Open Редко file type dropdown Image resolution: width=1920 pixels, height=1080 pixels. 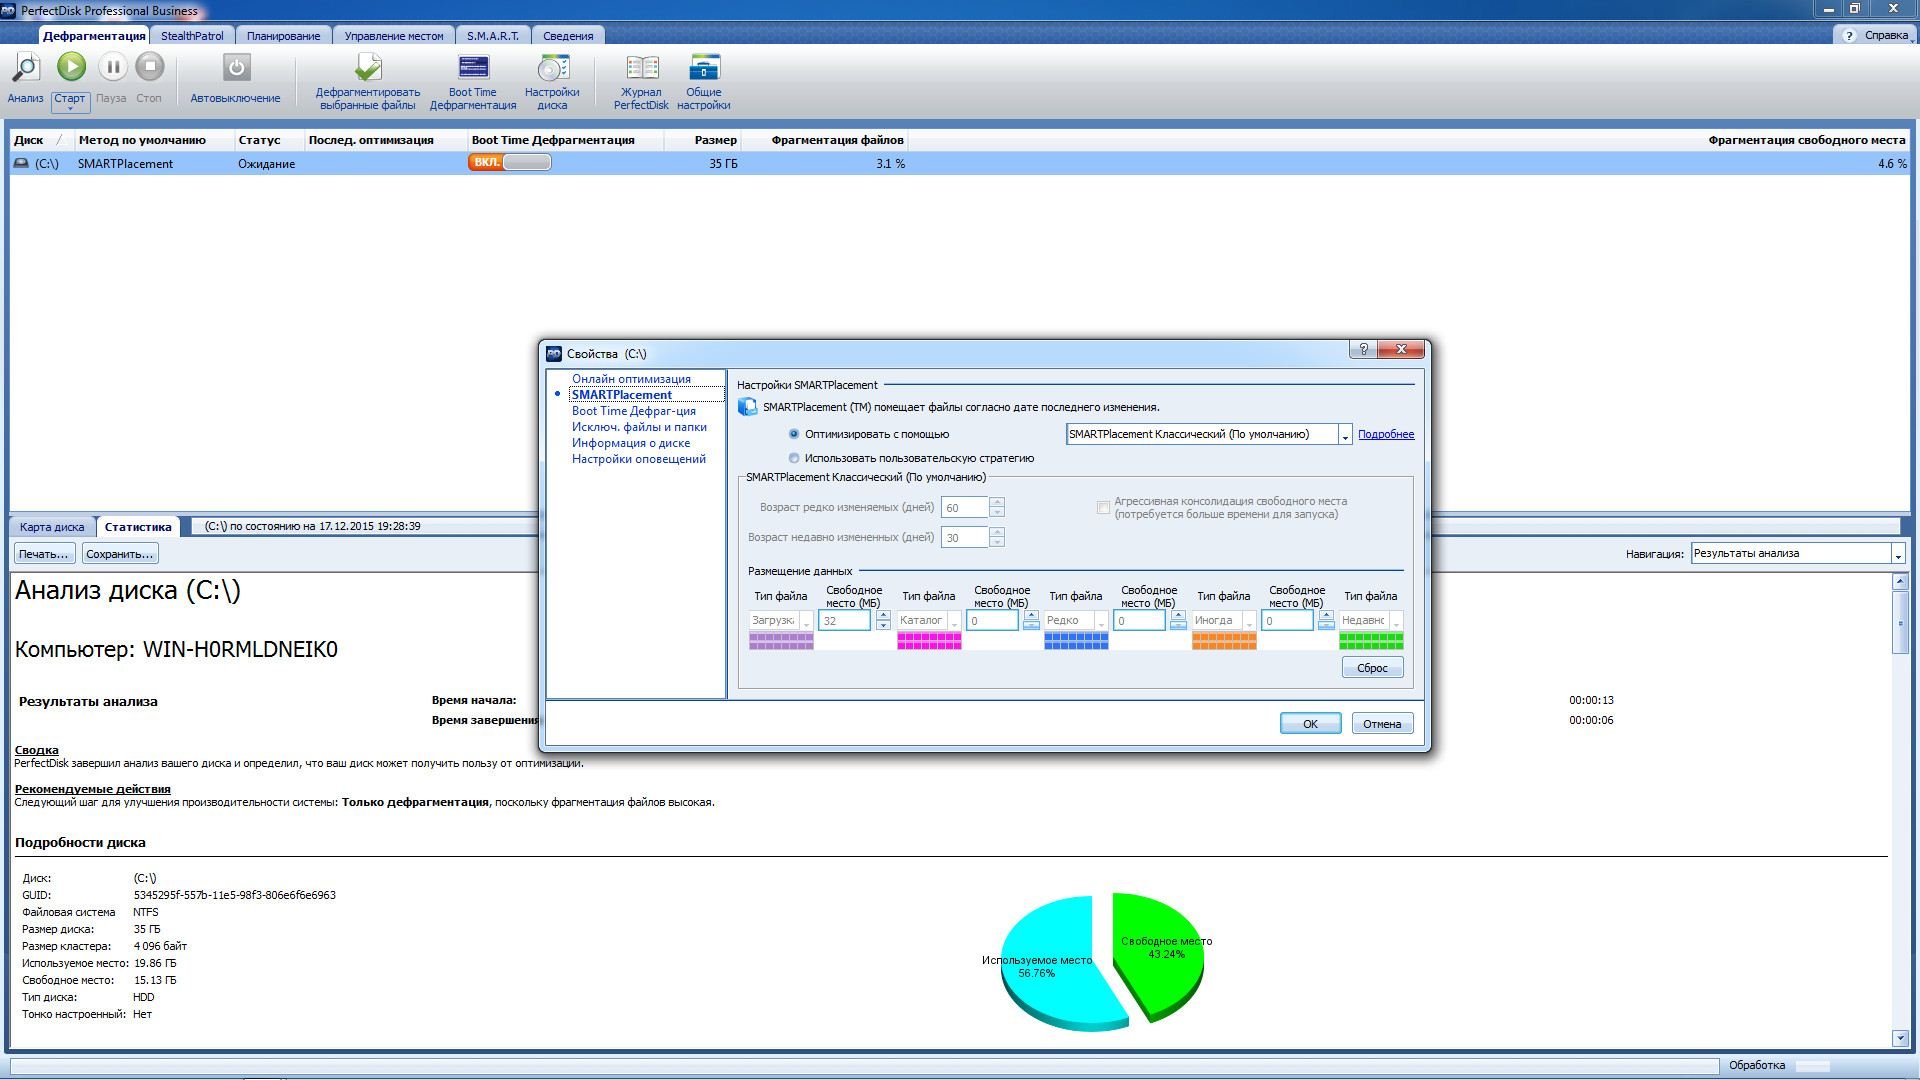pyautogui.click(x=1101, y=621)
